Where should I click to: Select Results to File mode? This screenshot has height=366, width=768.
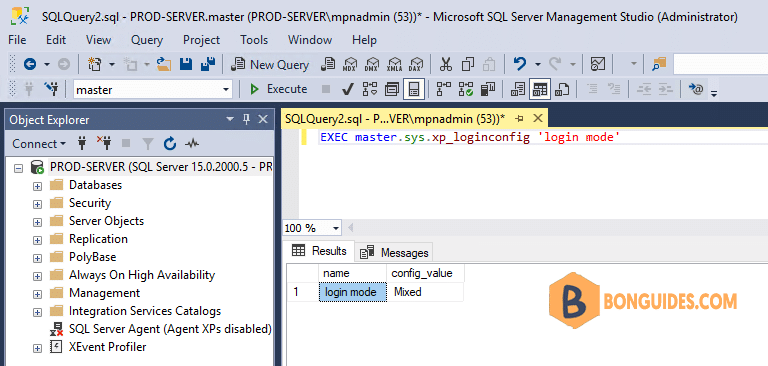[x=562, y=89]
